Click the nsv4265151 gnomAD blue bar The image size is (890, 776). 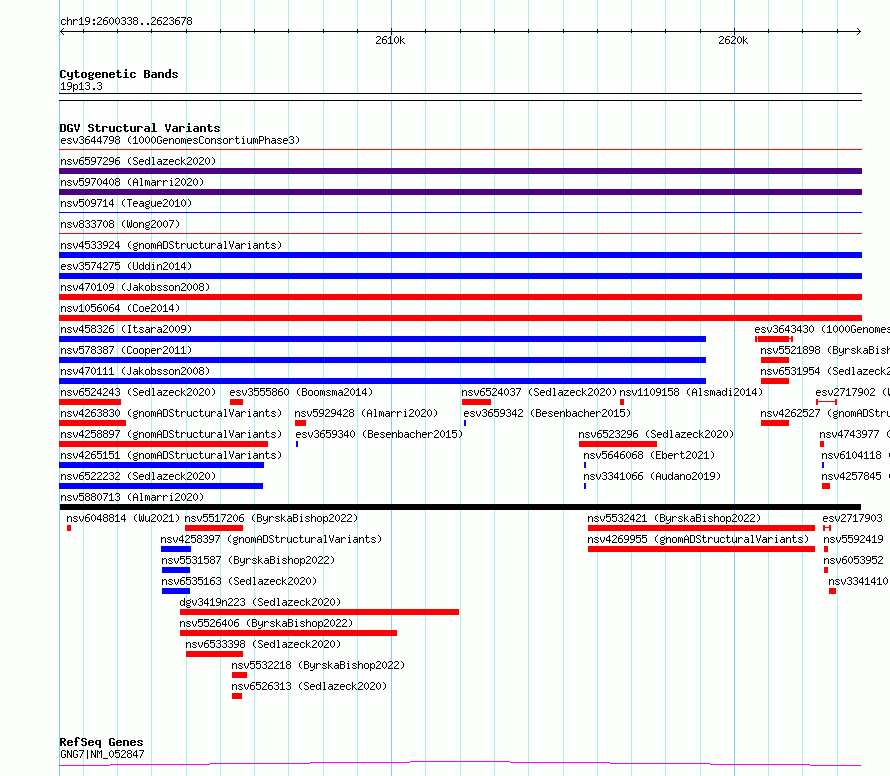[x=161, y=465]
